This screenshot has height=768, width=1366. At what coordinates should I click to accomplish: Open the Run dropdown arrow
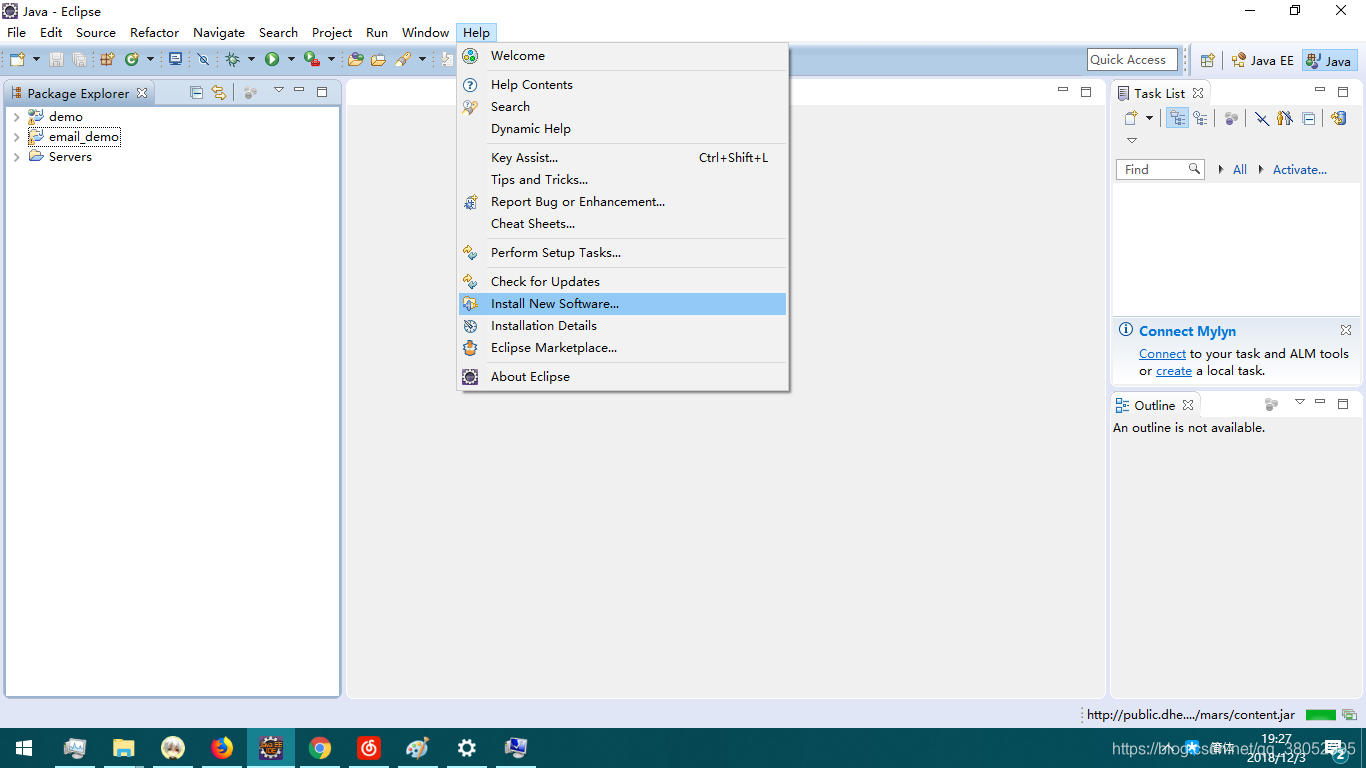pos(291,60)
